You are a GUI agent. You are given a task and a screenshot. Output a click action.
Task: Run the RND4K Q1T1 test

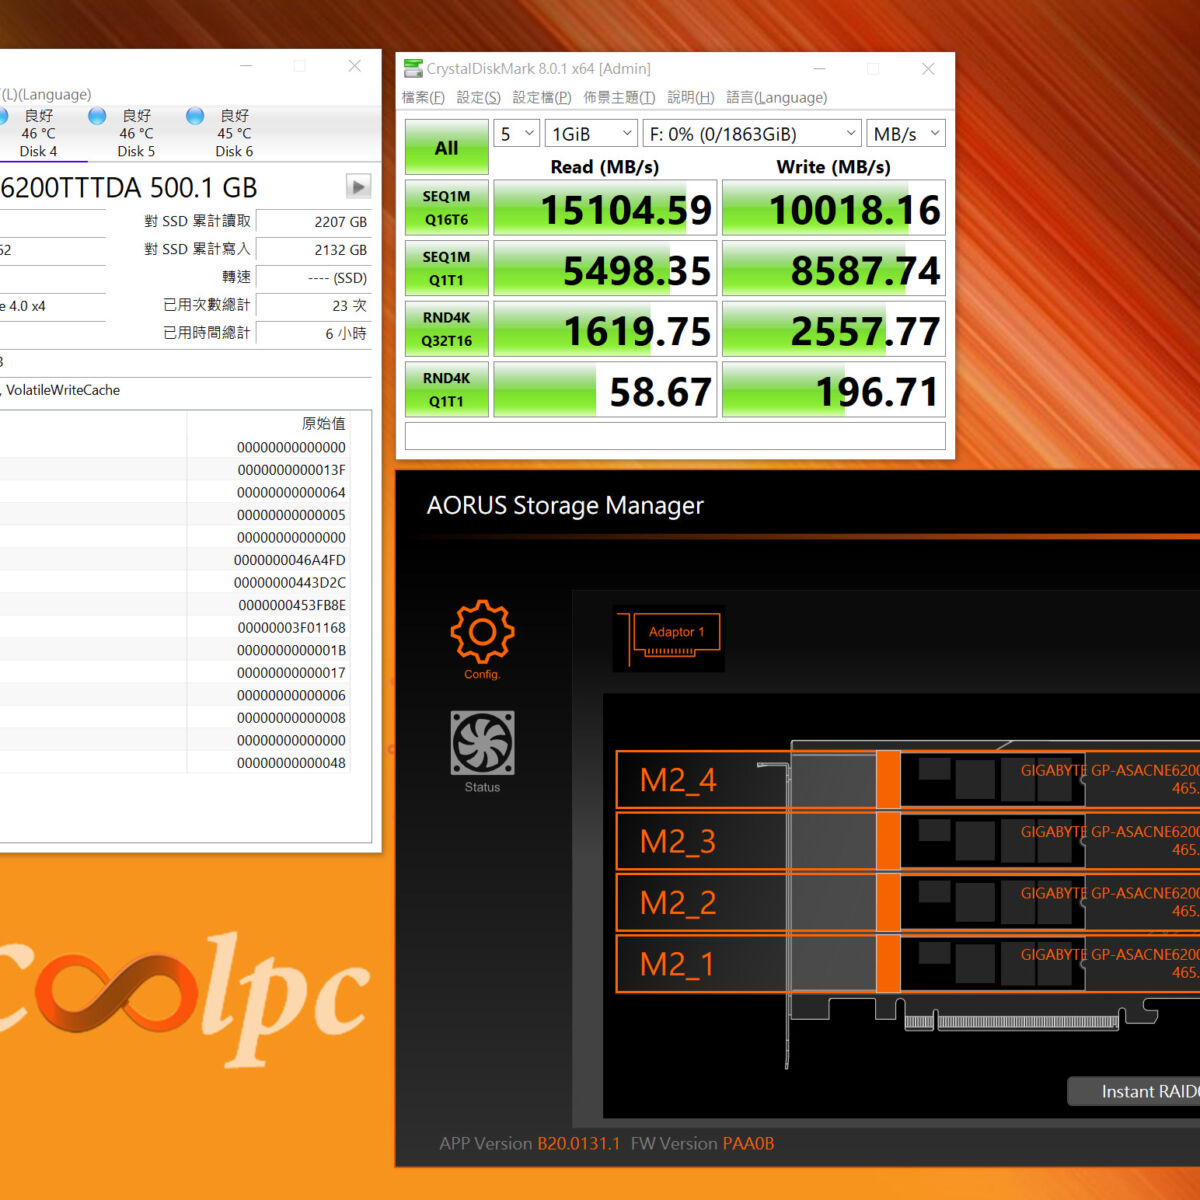click(446, 389)
